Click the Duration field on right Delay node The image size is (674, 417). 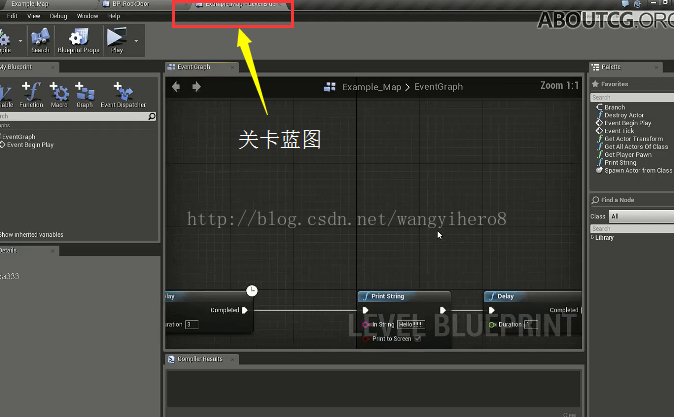pyautogui.click(x=531, y=325)
